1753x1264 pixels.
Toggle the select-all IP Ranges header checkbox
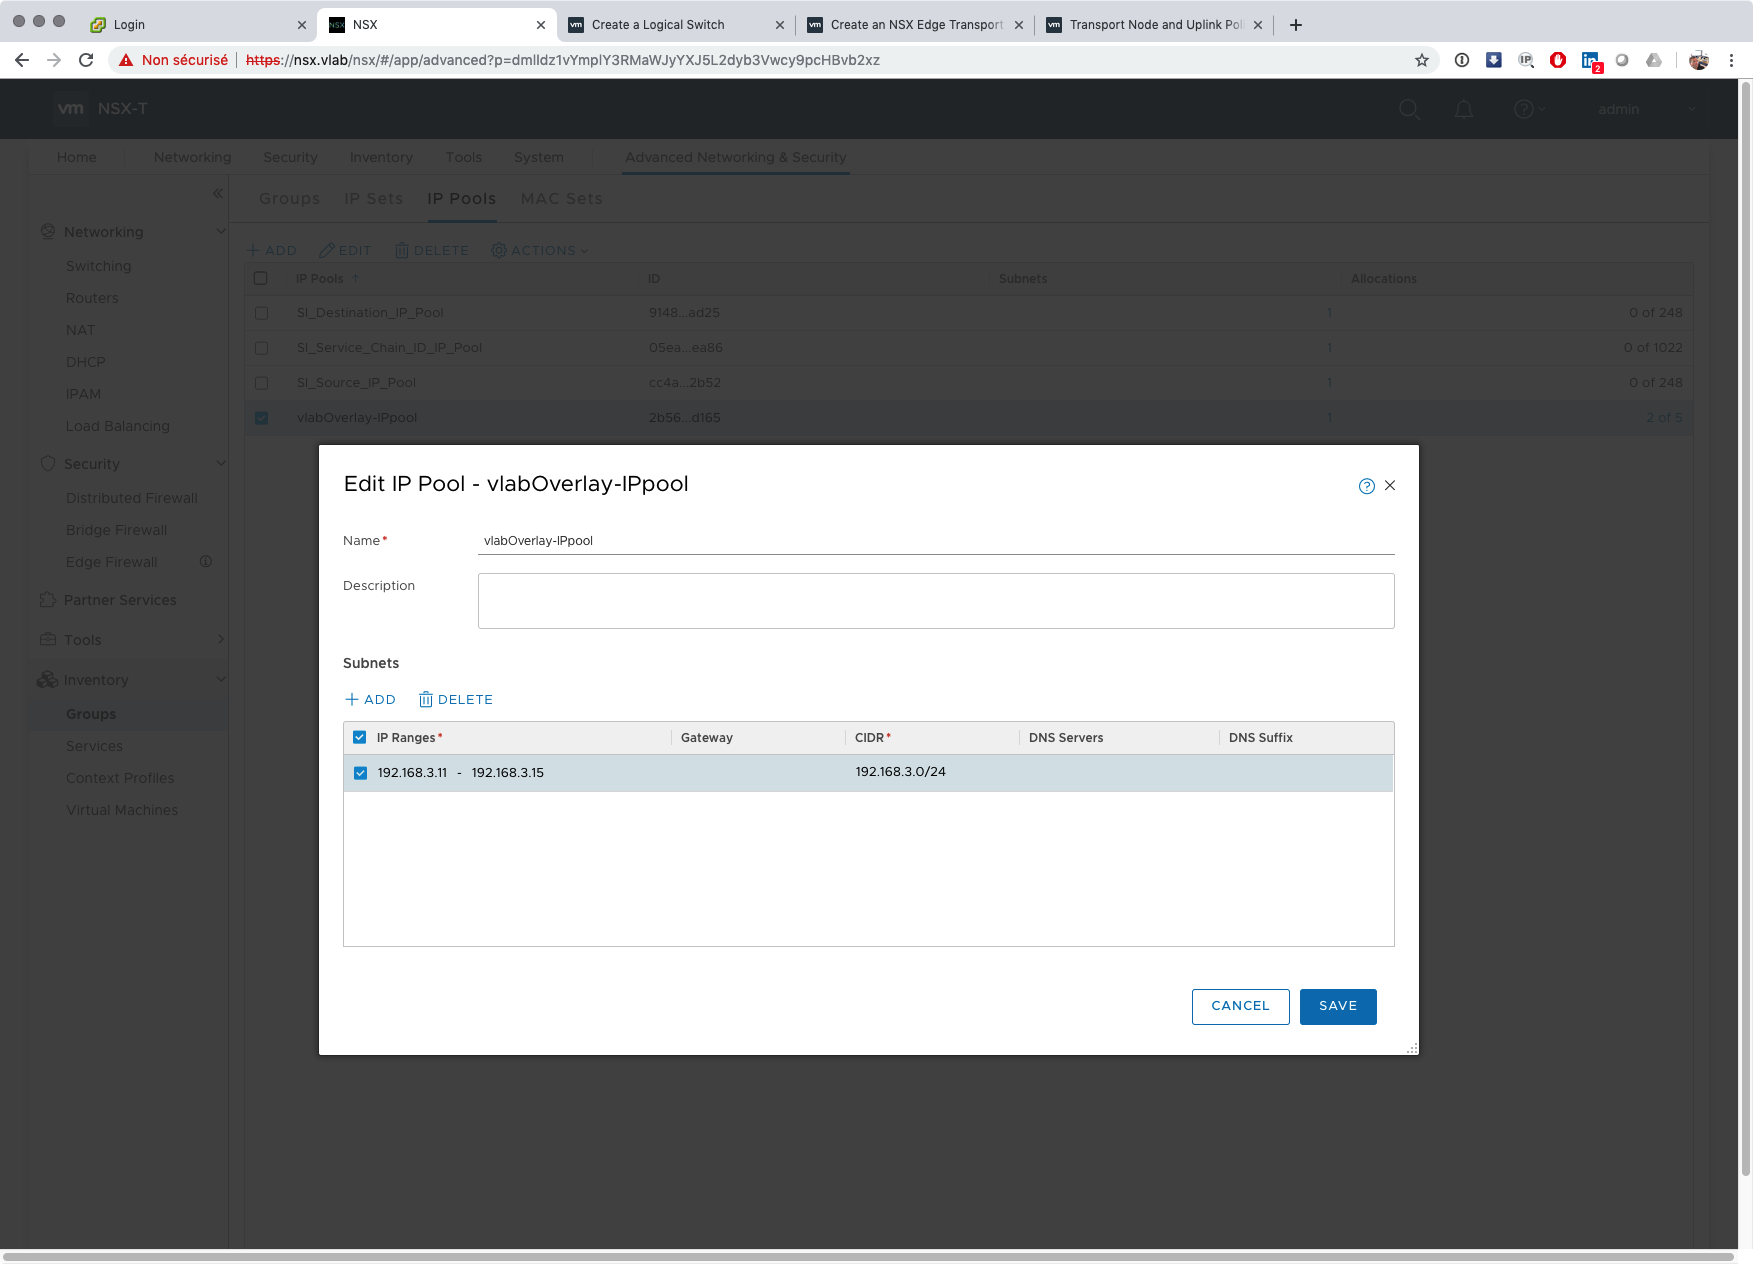(x=360, y=738)
